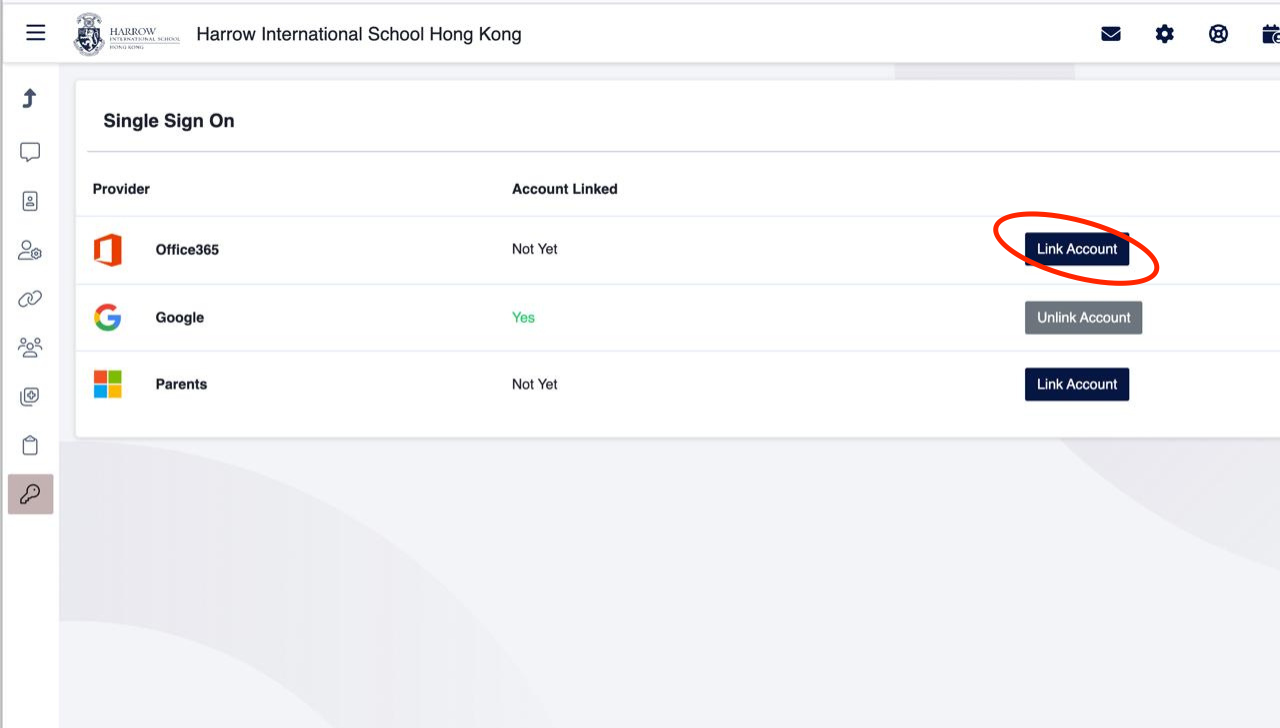This screenshot has height=728, width=1280.
Task: Click the Account Linked column header
Action: [565, 189]
